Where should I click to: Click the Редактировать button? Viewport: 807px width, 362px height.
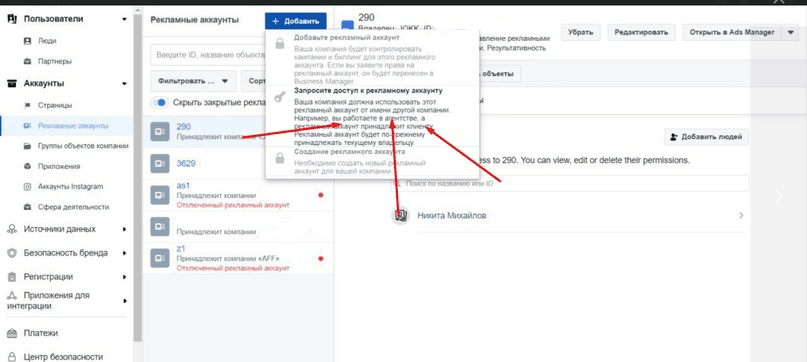tap(641, 32)
